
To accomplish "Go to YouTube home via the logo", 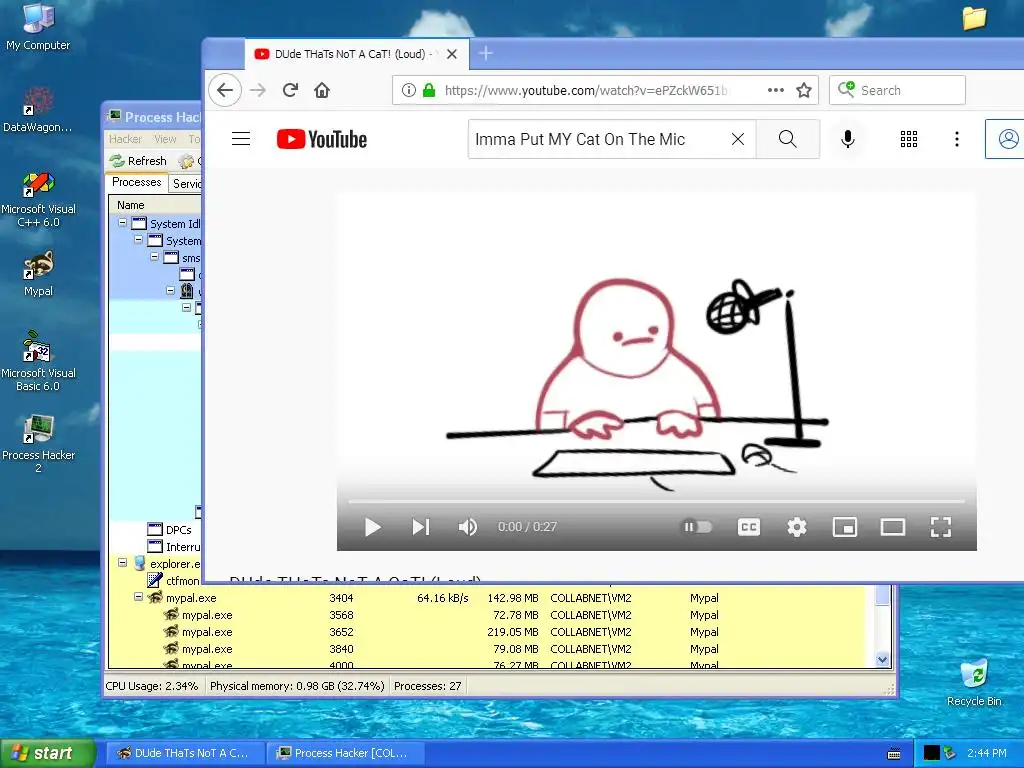I will click(x=322, y=139).
